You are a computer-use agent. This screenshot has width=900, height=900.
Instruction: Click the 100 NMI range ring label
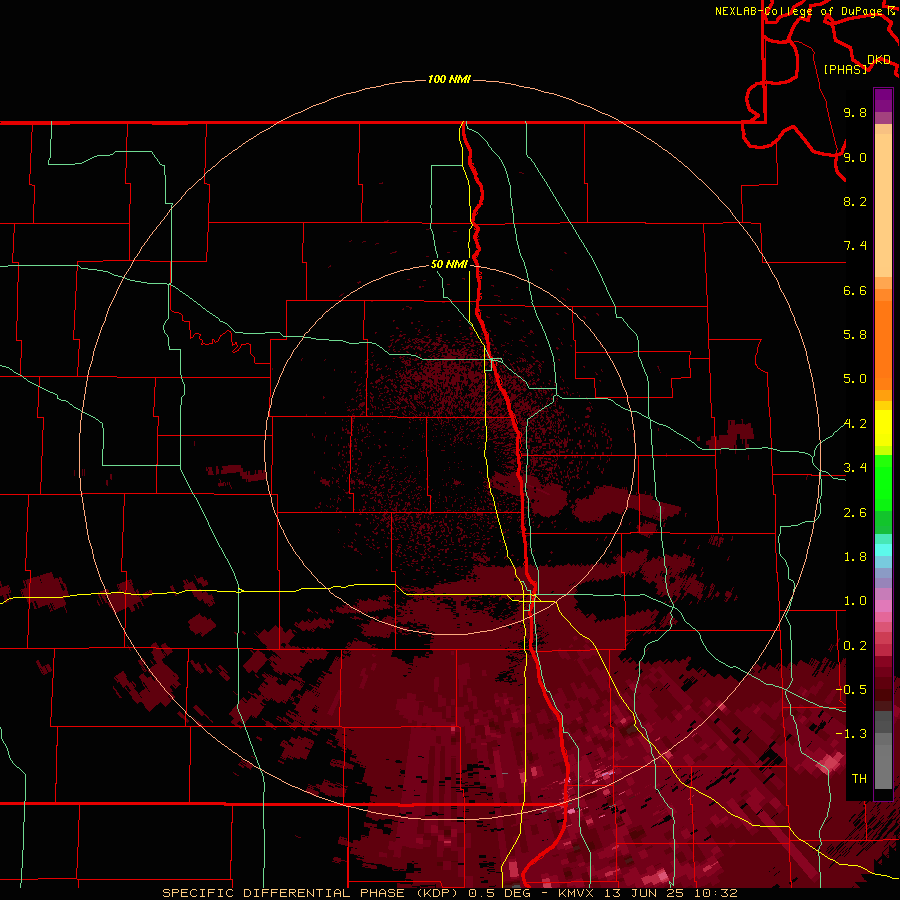(x=449, y=79)
